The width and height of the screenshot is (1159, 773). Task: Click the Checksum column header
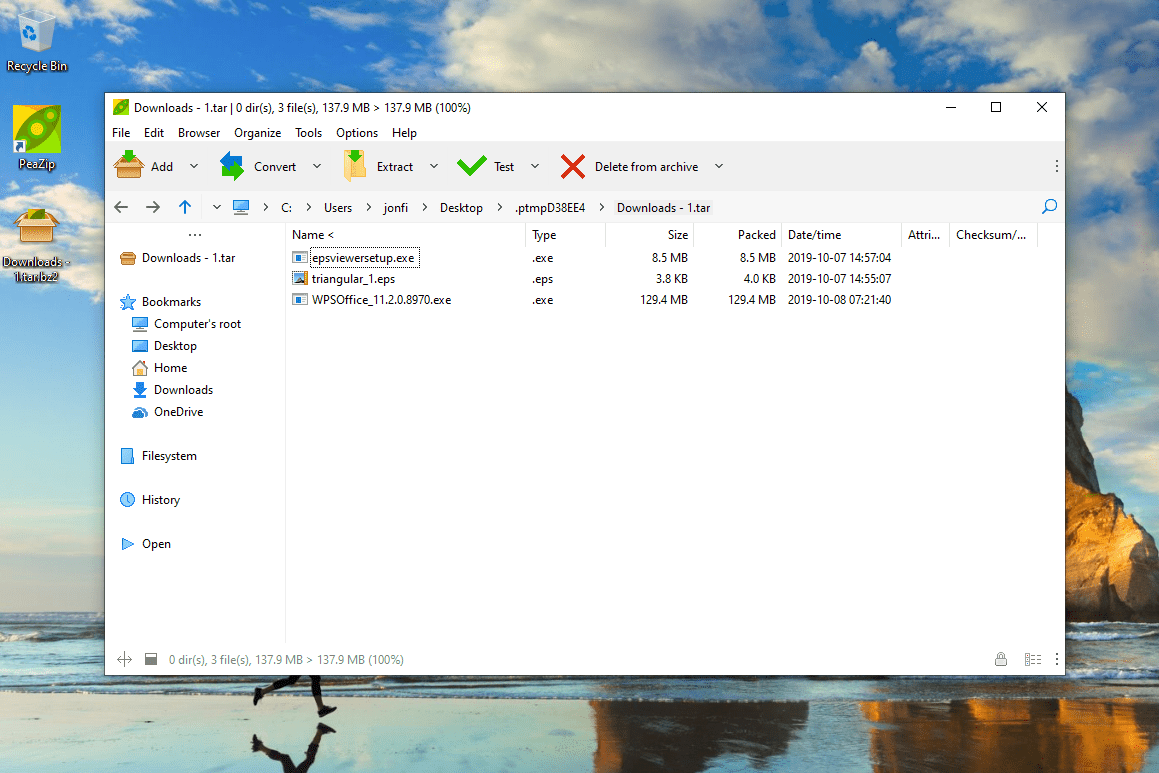[993, 235]
